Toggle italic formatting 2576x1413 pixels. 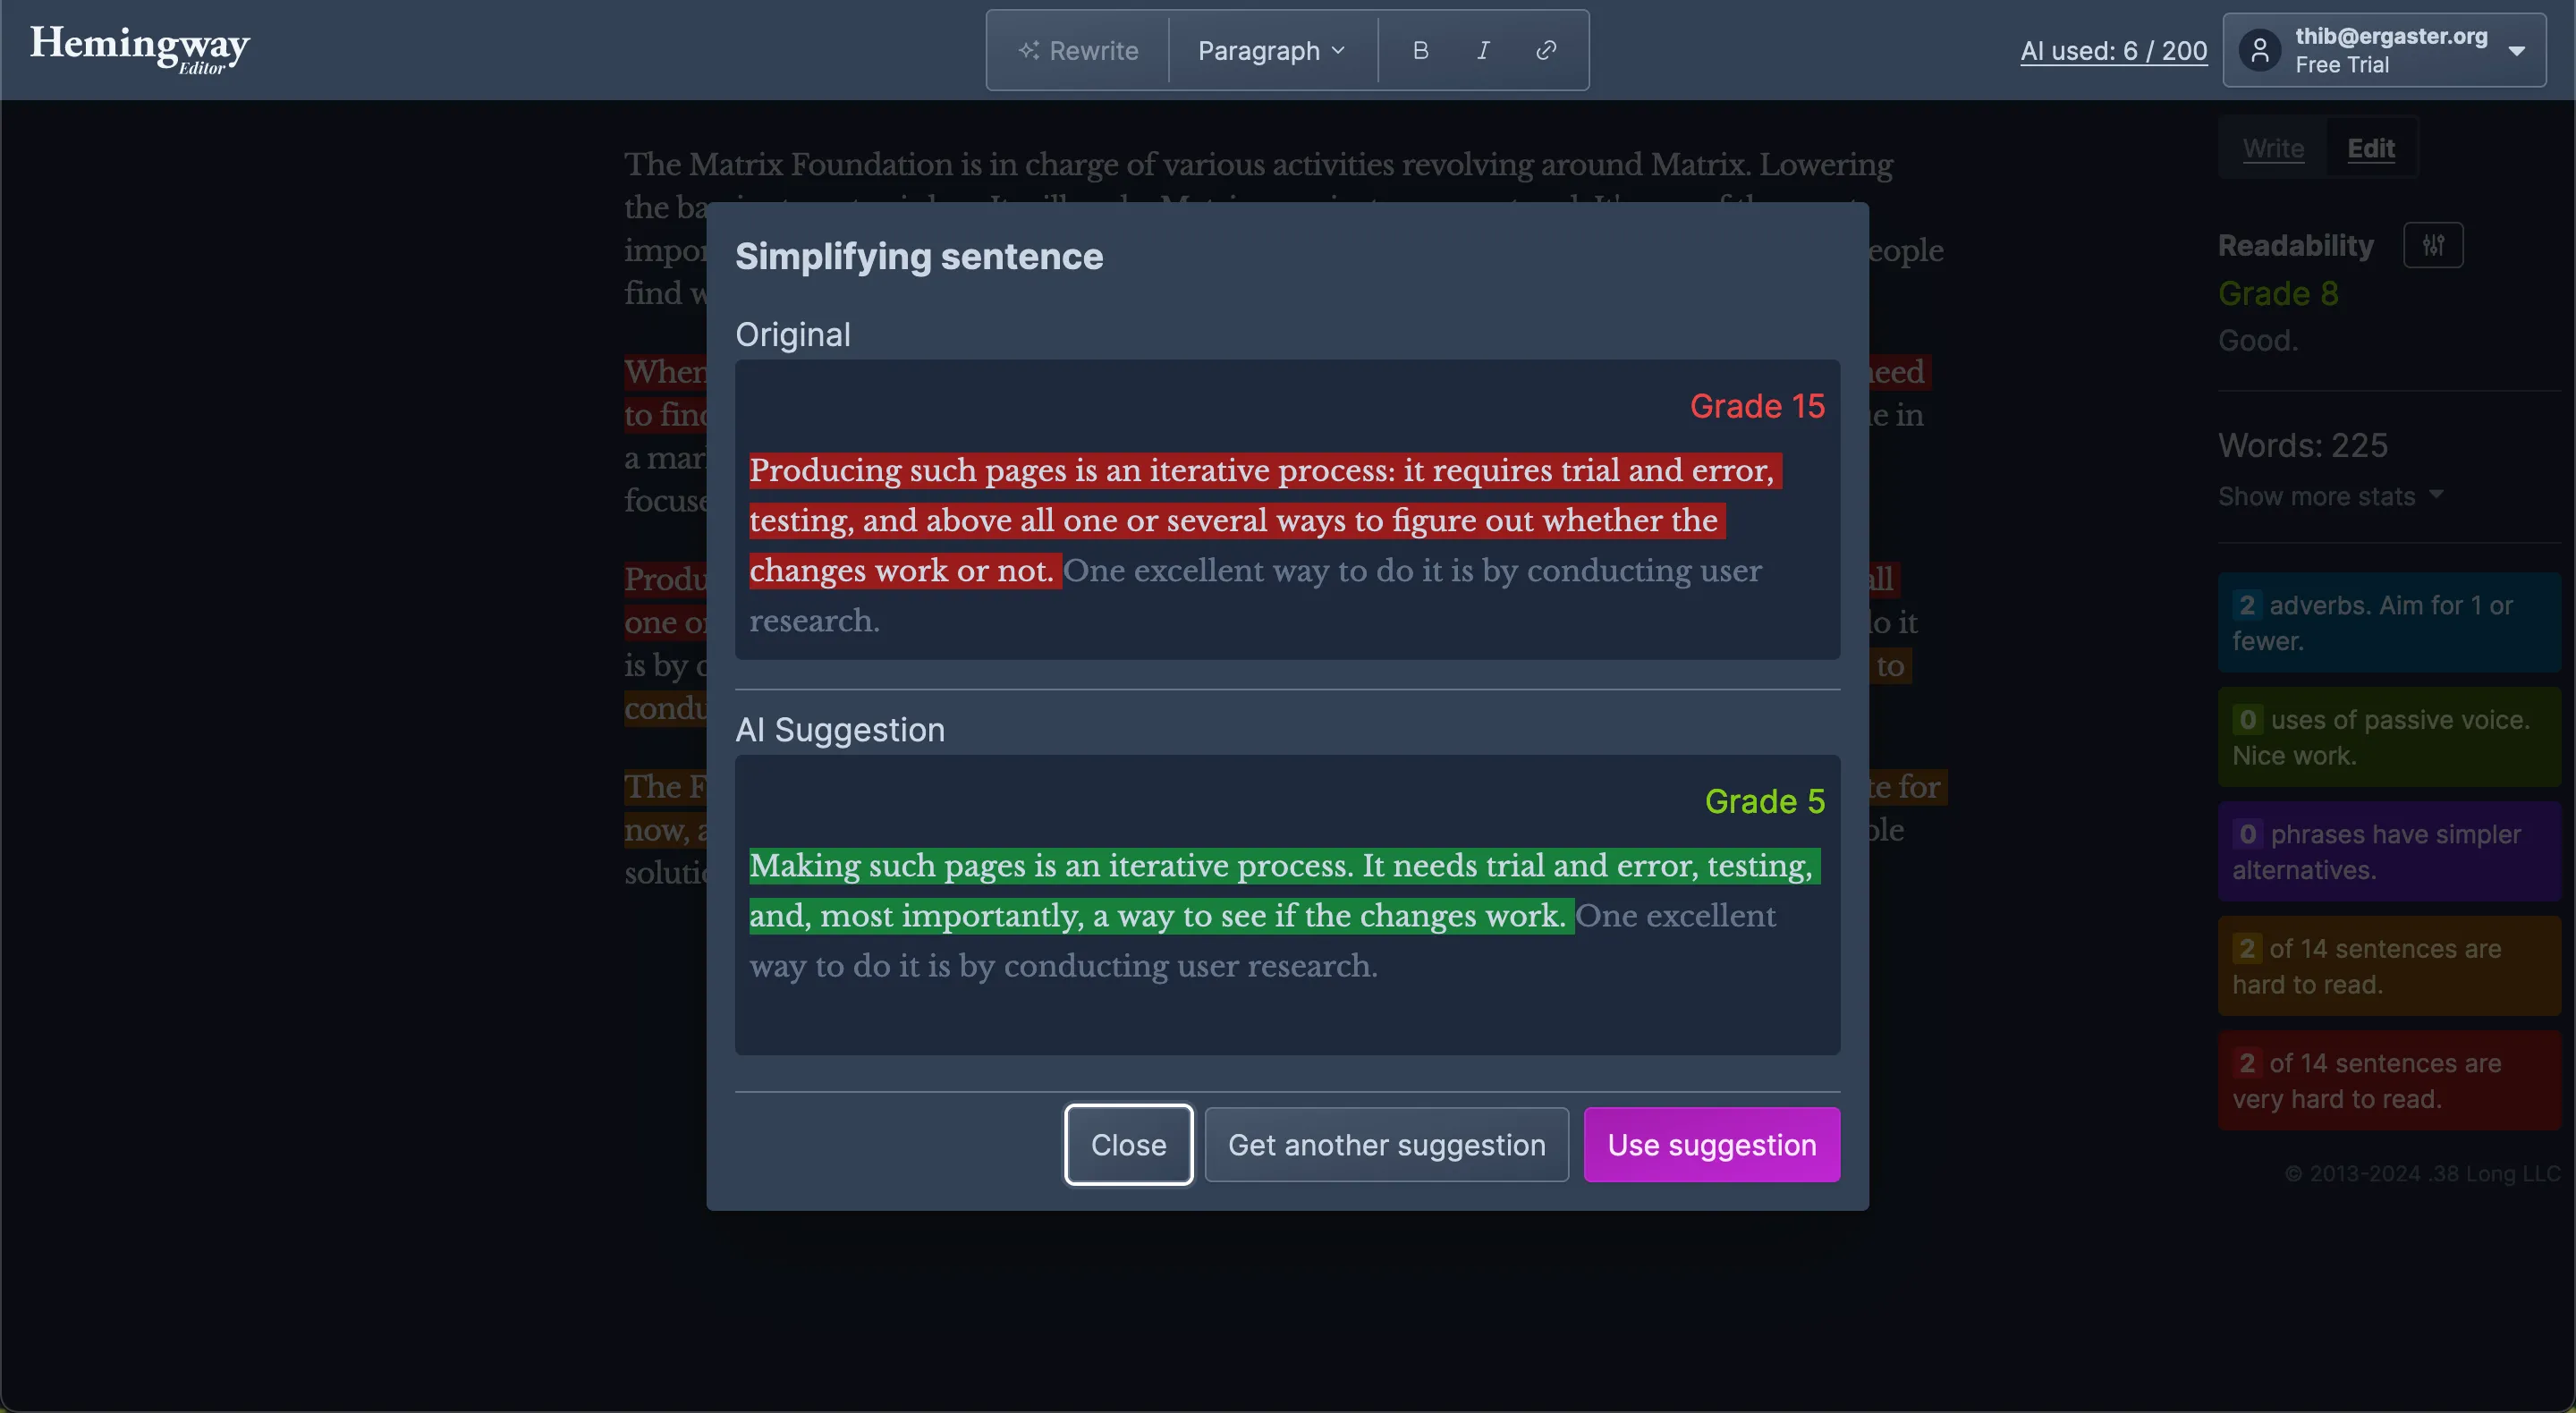[x=1483, y=50]
